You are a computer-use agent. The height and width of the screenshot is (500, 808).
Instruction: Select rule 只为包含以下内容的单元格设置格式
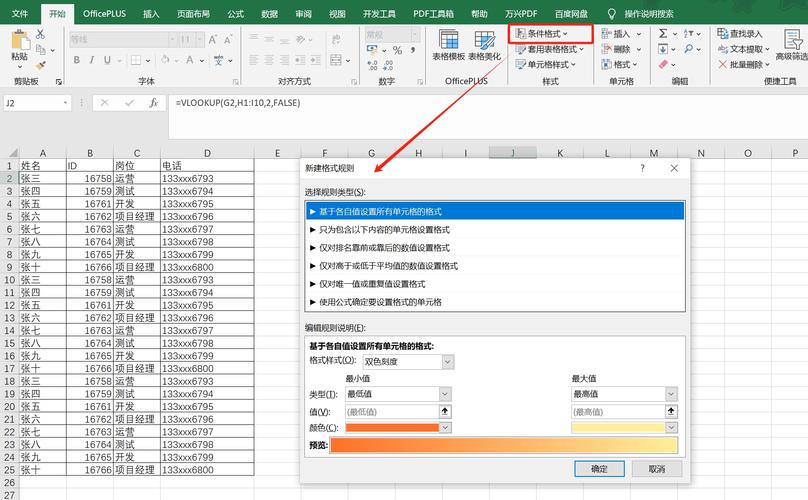click(x=495, y=229)
